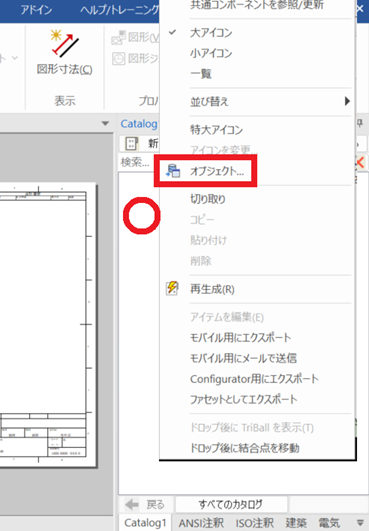This screenshot has width=369, height=531.
Task: Open the drawing pane dropdown arrow
Action: point(105,123)
